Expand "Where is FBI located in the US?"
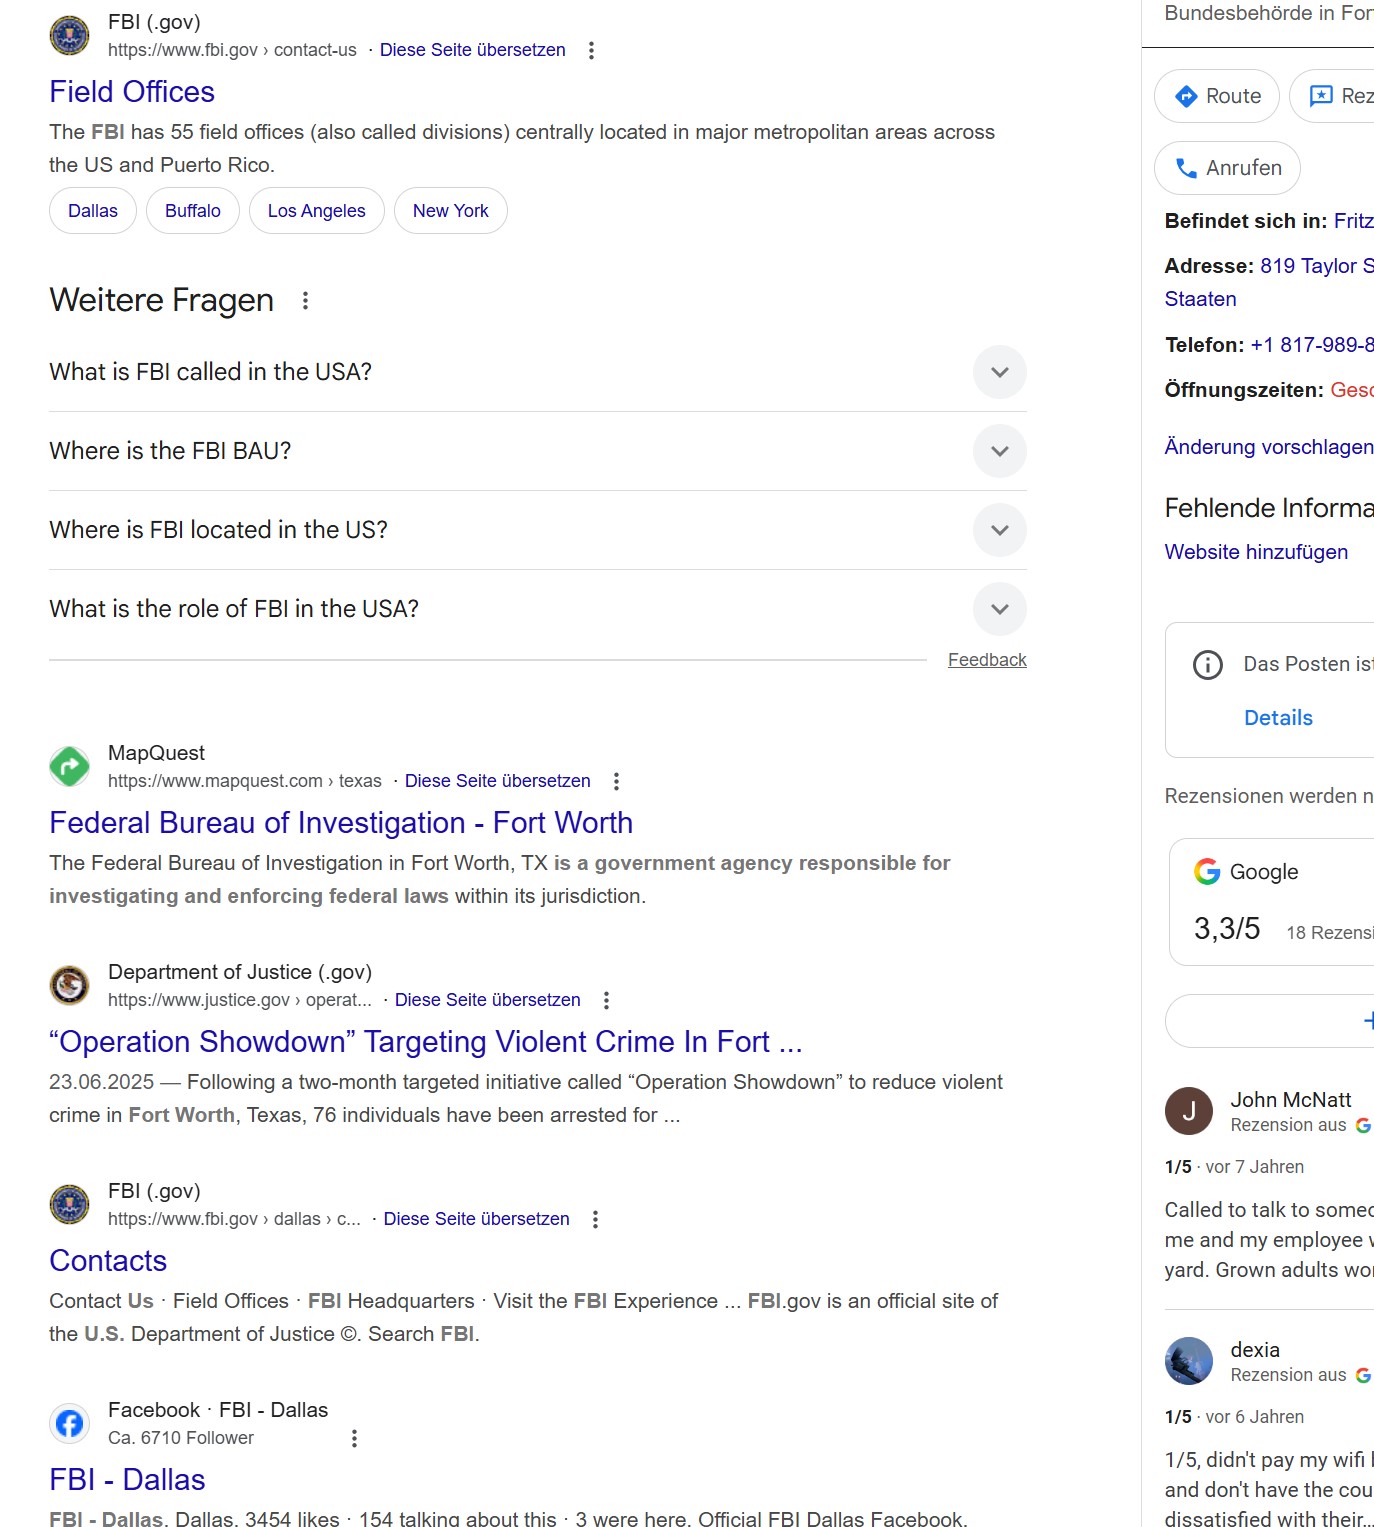 coord(538,530)
